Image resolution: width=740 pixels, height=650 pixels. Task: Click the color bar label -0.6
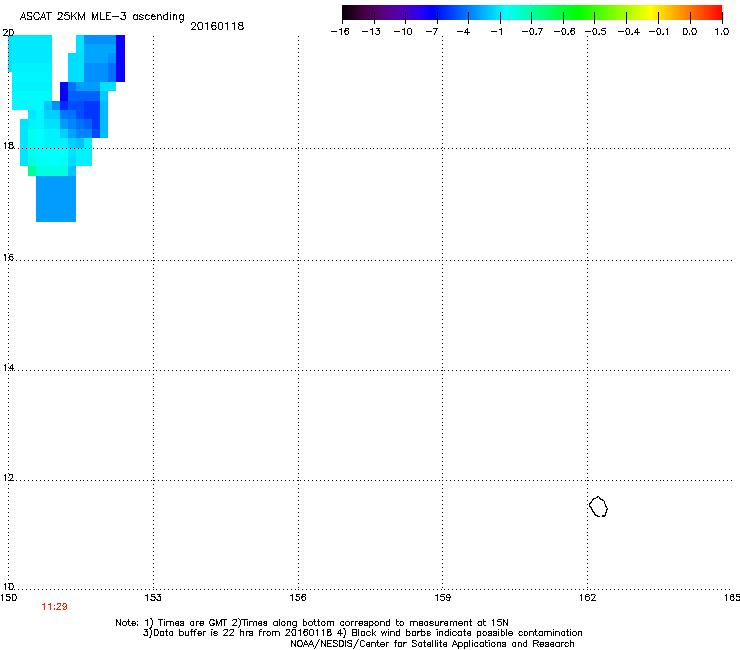tap(564, 32)
